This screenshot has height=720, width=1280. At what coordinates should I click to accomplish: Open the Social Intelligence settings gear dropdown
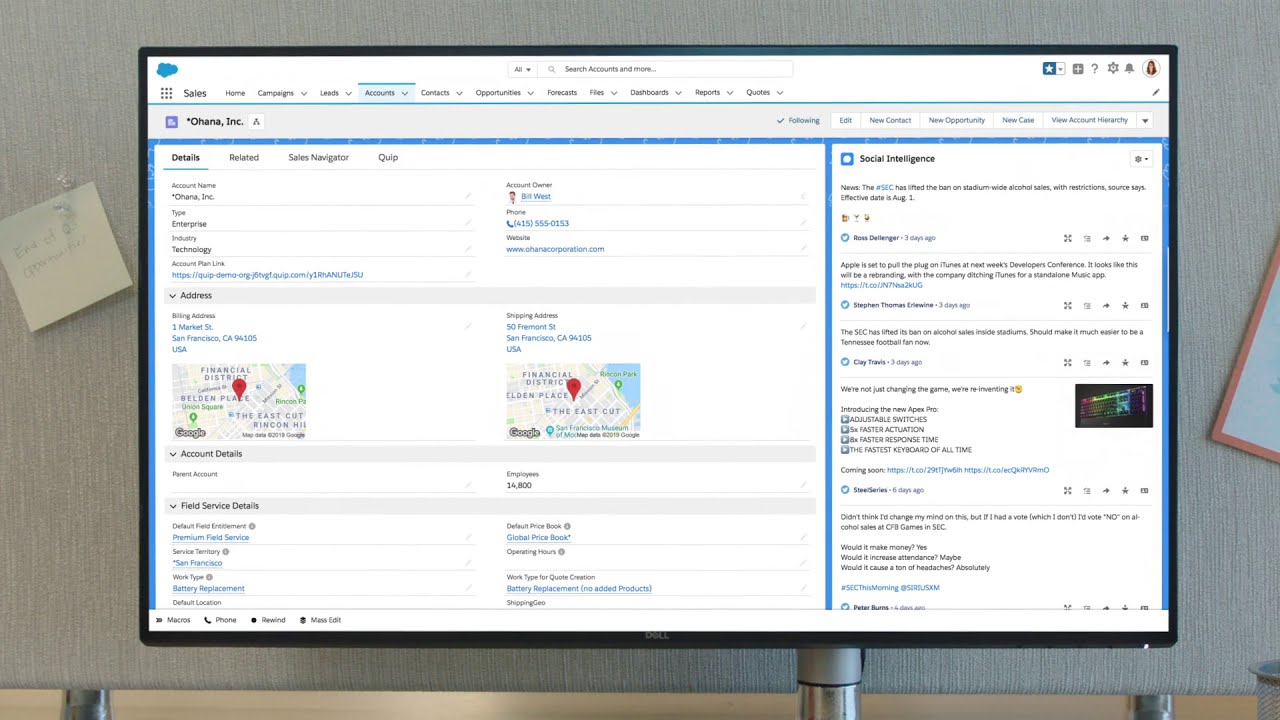[1140, 159]
